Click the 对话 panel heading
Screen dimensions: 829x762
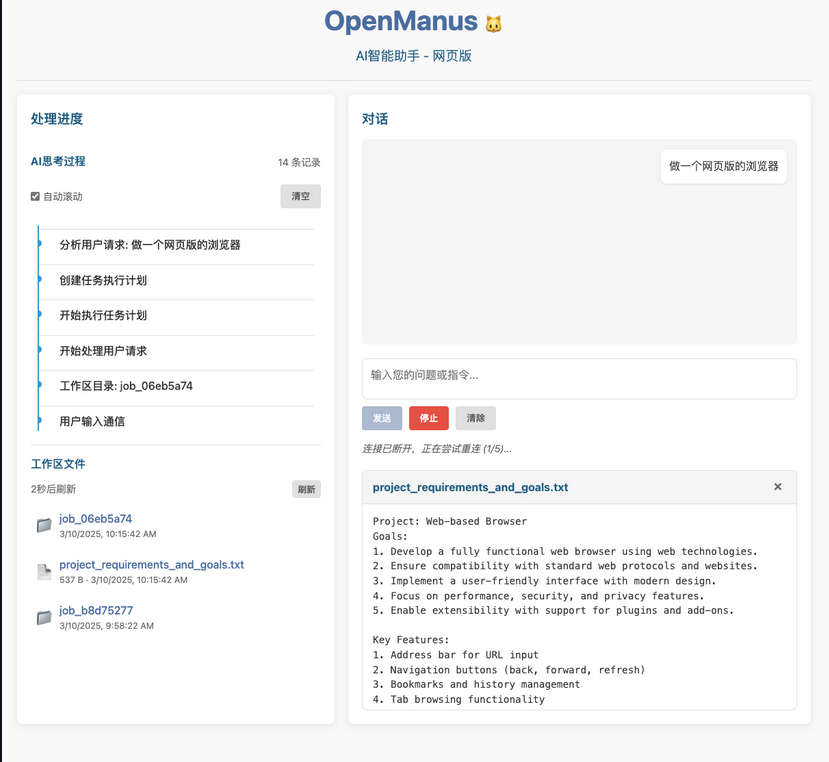pos(375,118)
